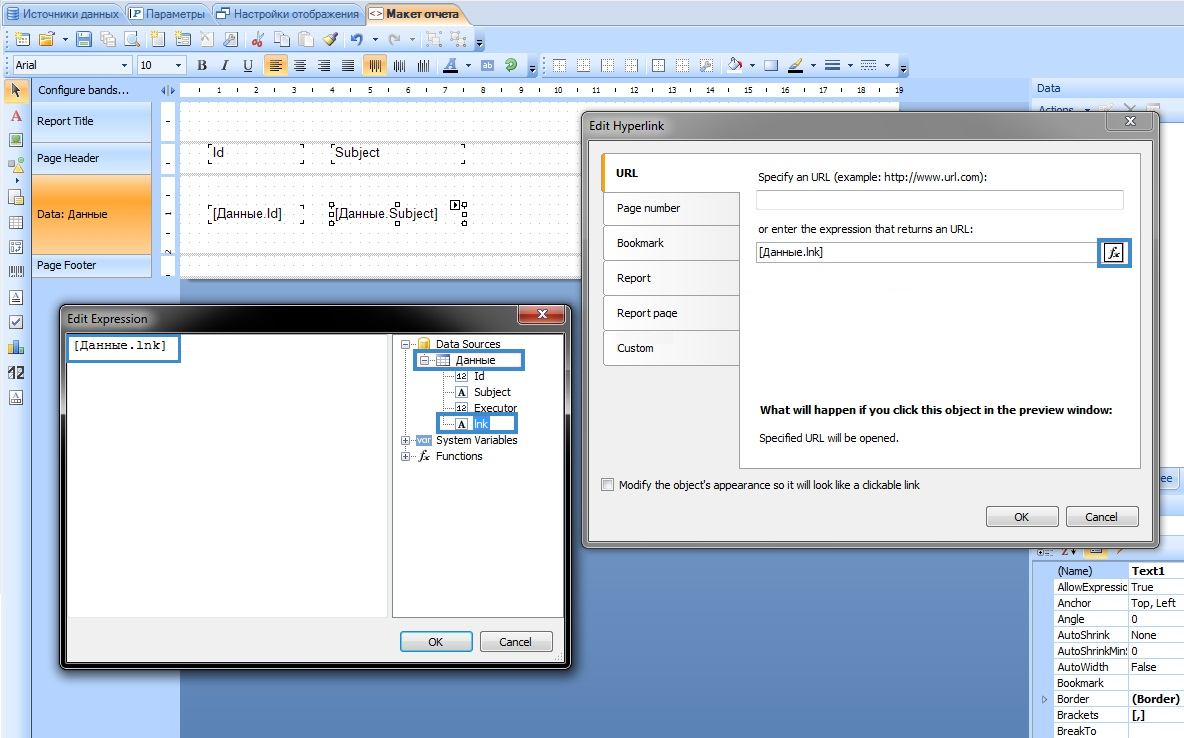Select the CheckBox object tool in the toolbox
This screenshot has height=738, width=1184.
point(16,322)
